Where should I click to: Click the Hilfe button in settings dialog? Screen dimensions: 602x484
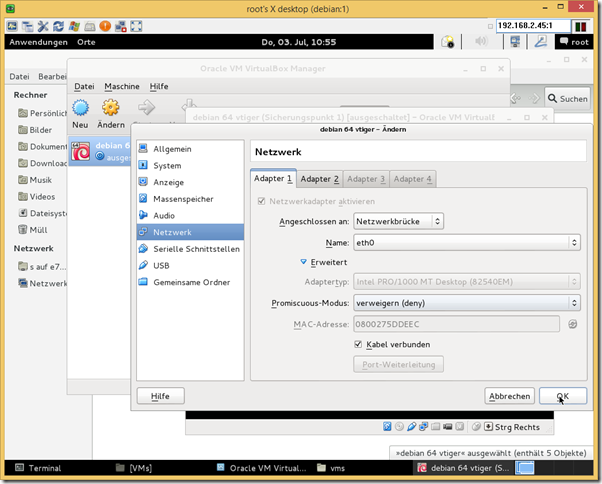coord(160,396)
